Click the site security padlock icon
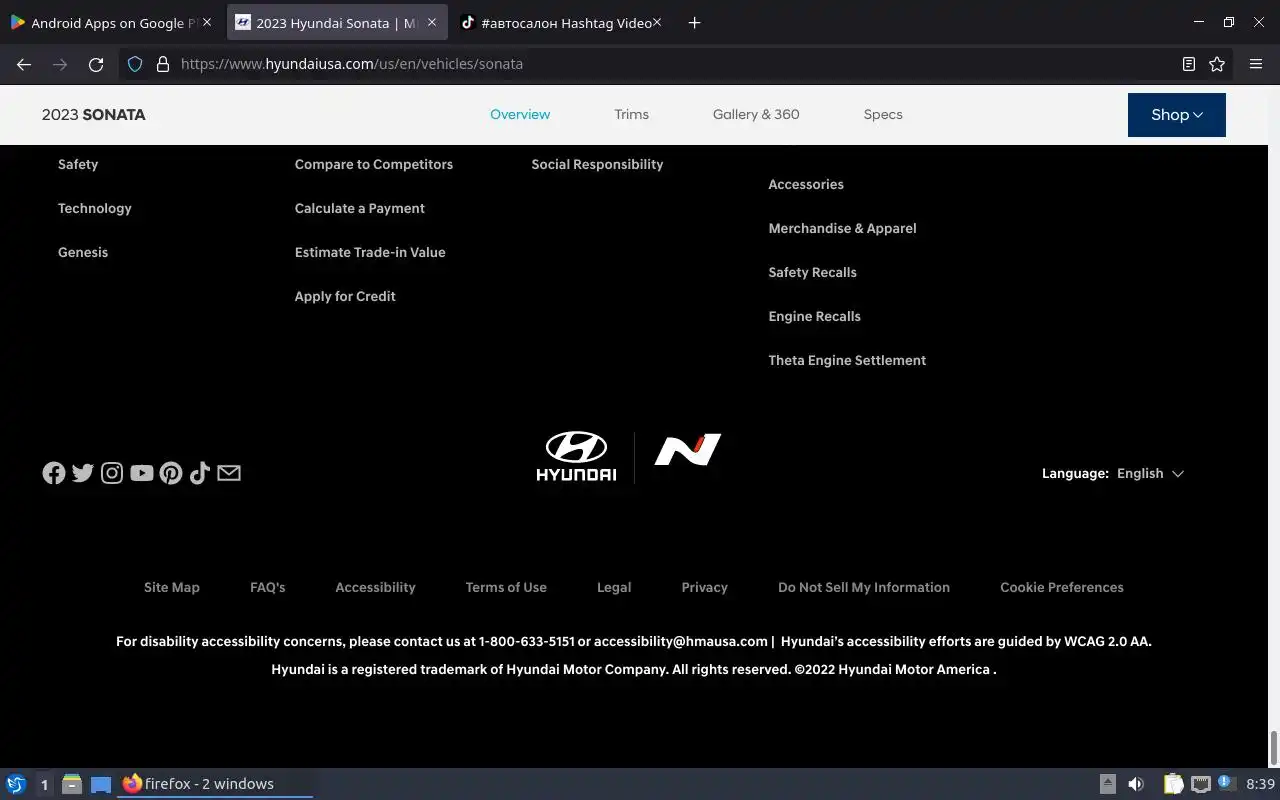 pyautogui.click(x=163, y=64)
